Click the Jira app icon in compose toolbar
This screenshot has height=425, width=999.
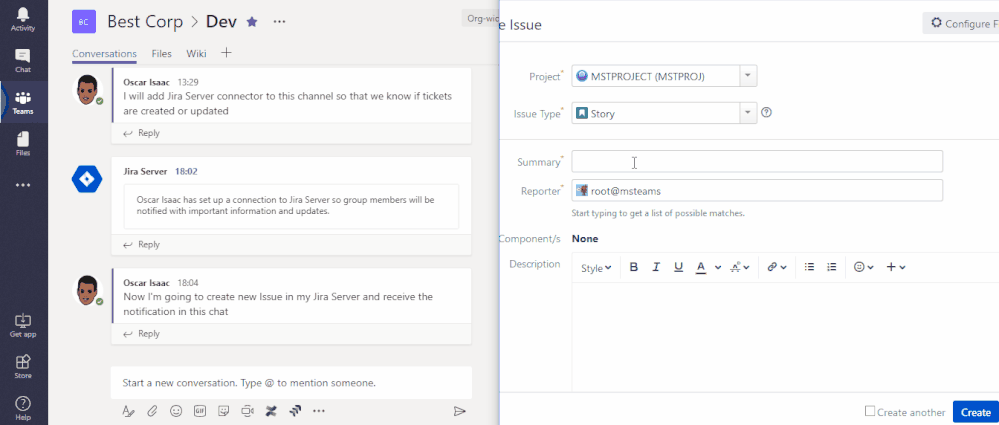[295, 411]
